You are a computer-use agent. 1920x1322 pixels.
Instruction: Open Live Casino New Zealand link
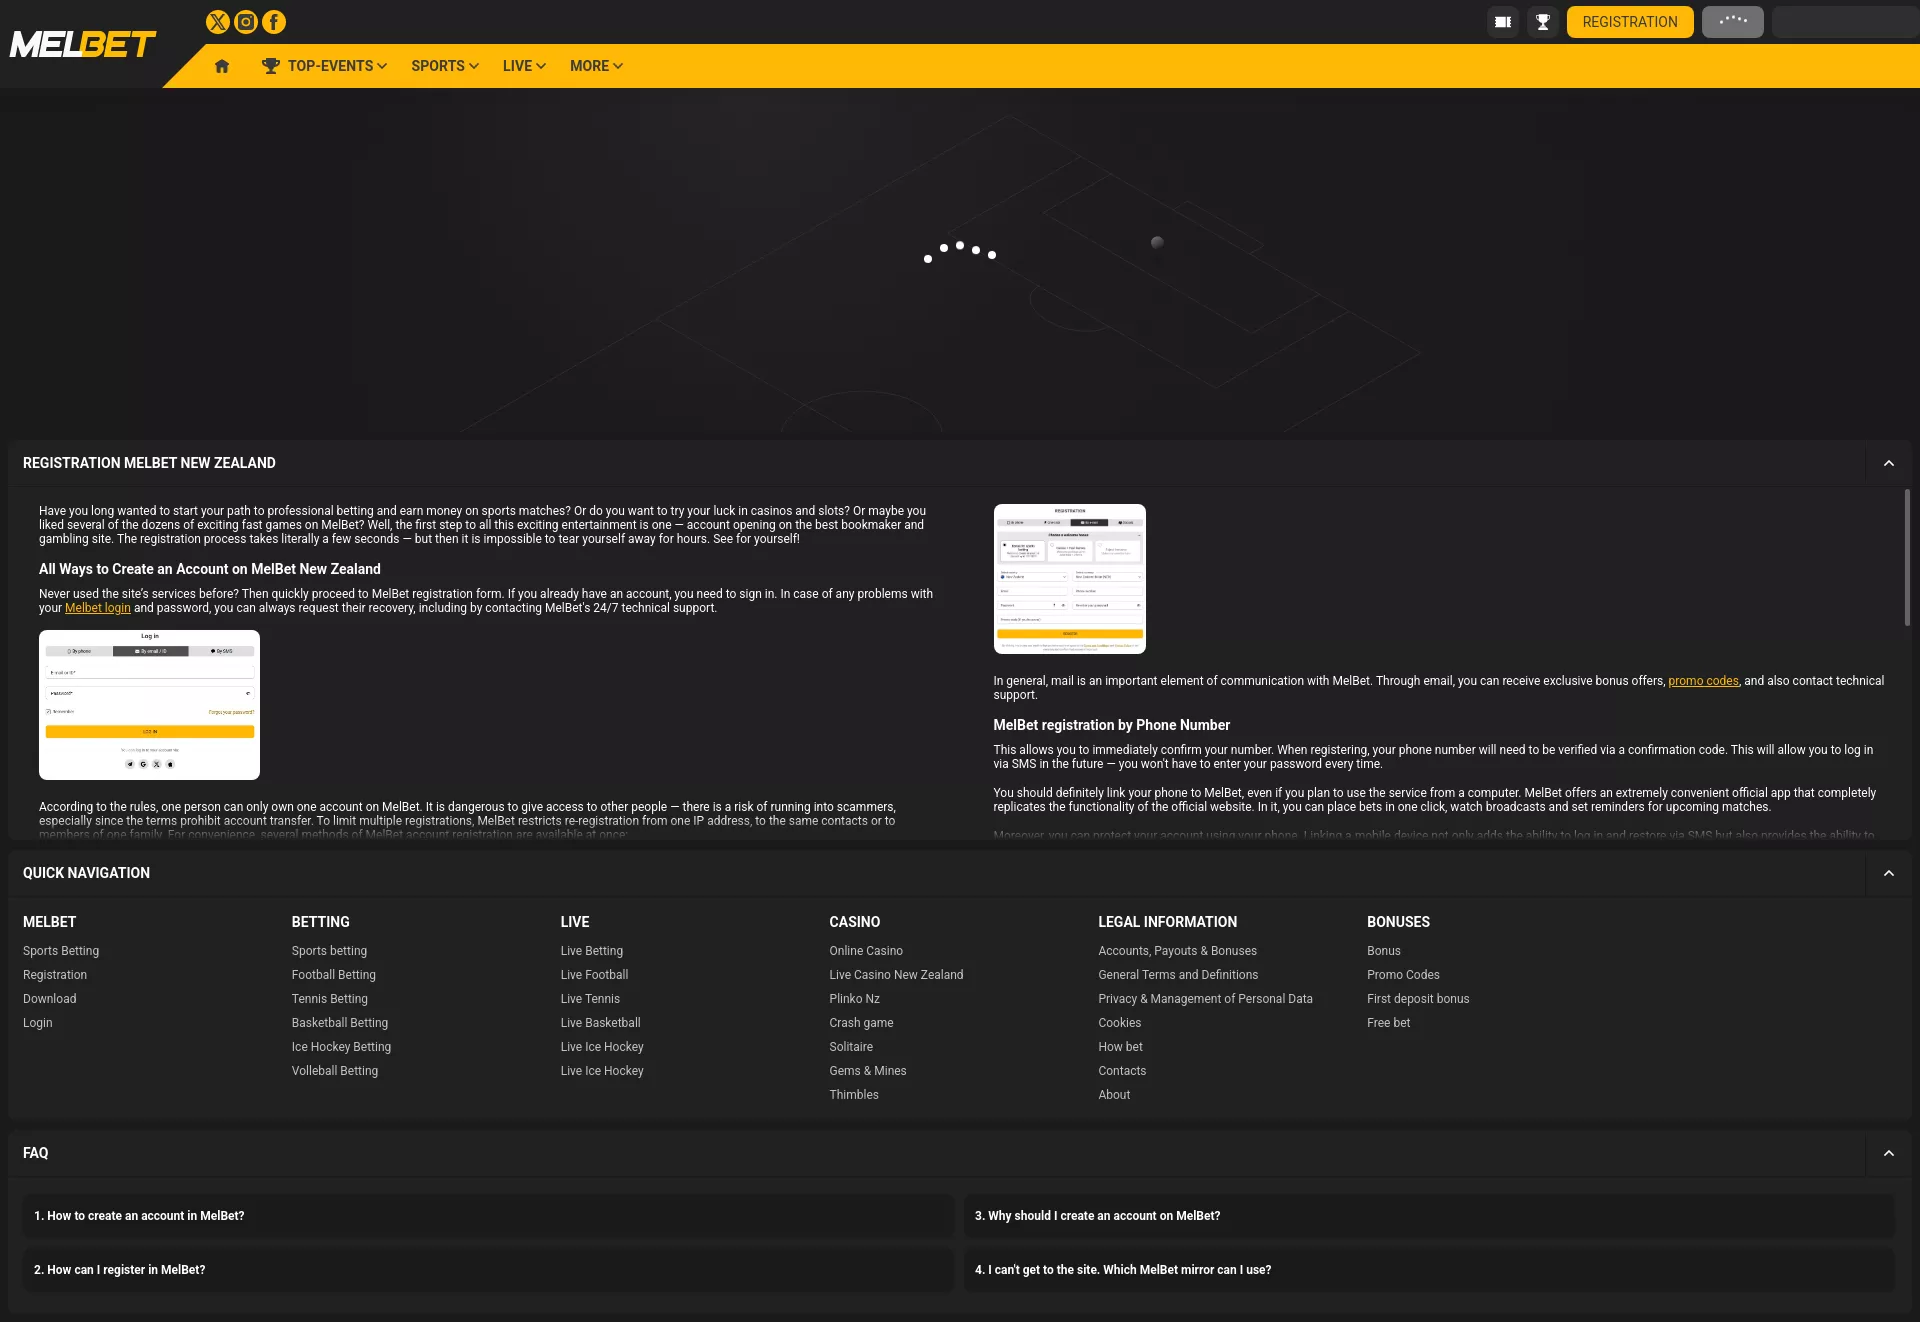(896, 975)
